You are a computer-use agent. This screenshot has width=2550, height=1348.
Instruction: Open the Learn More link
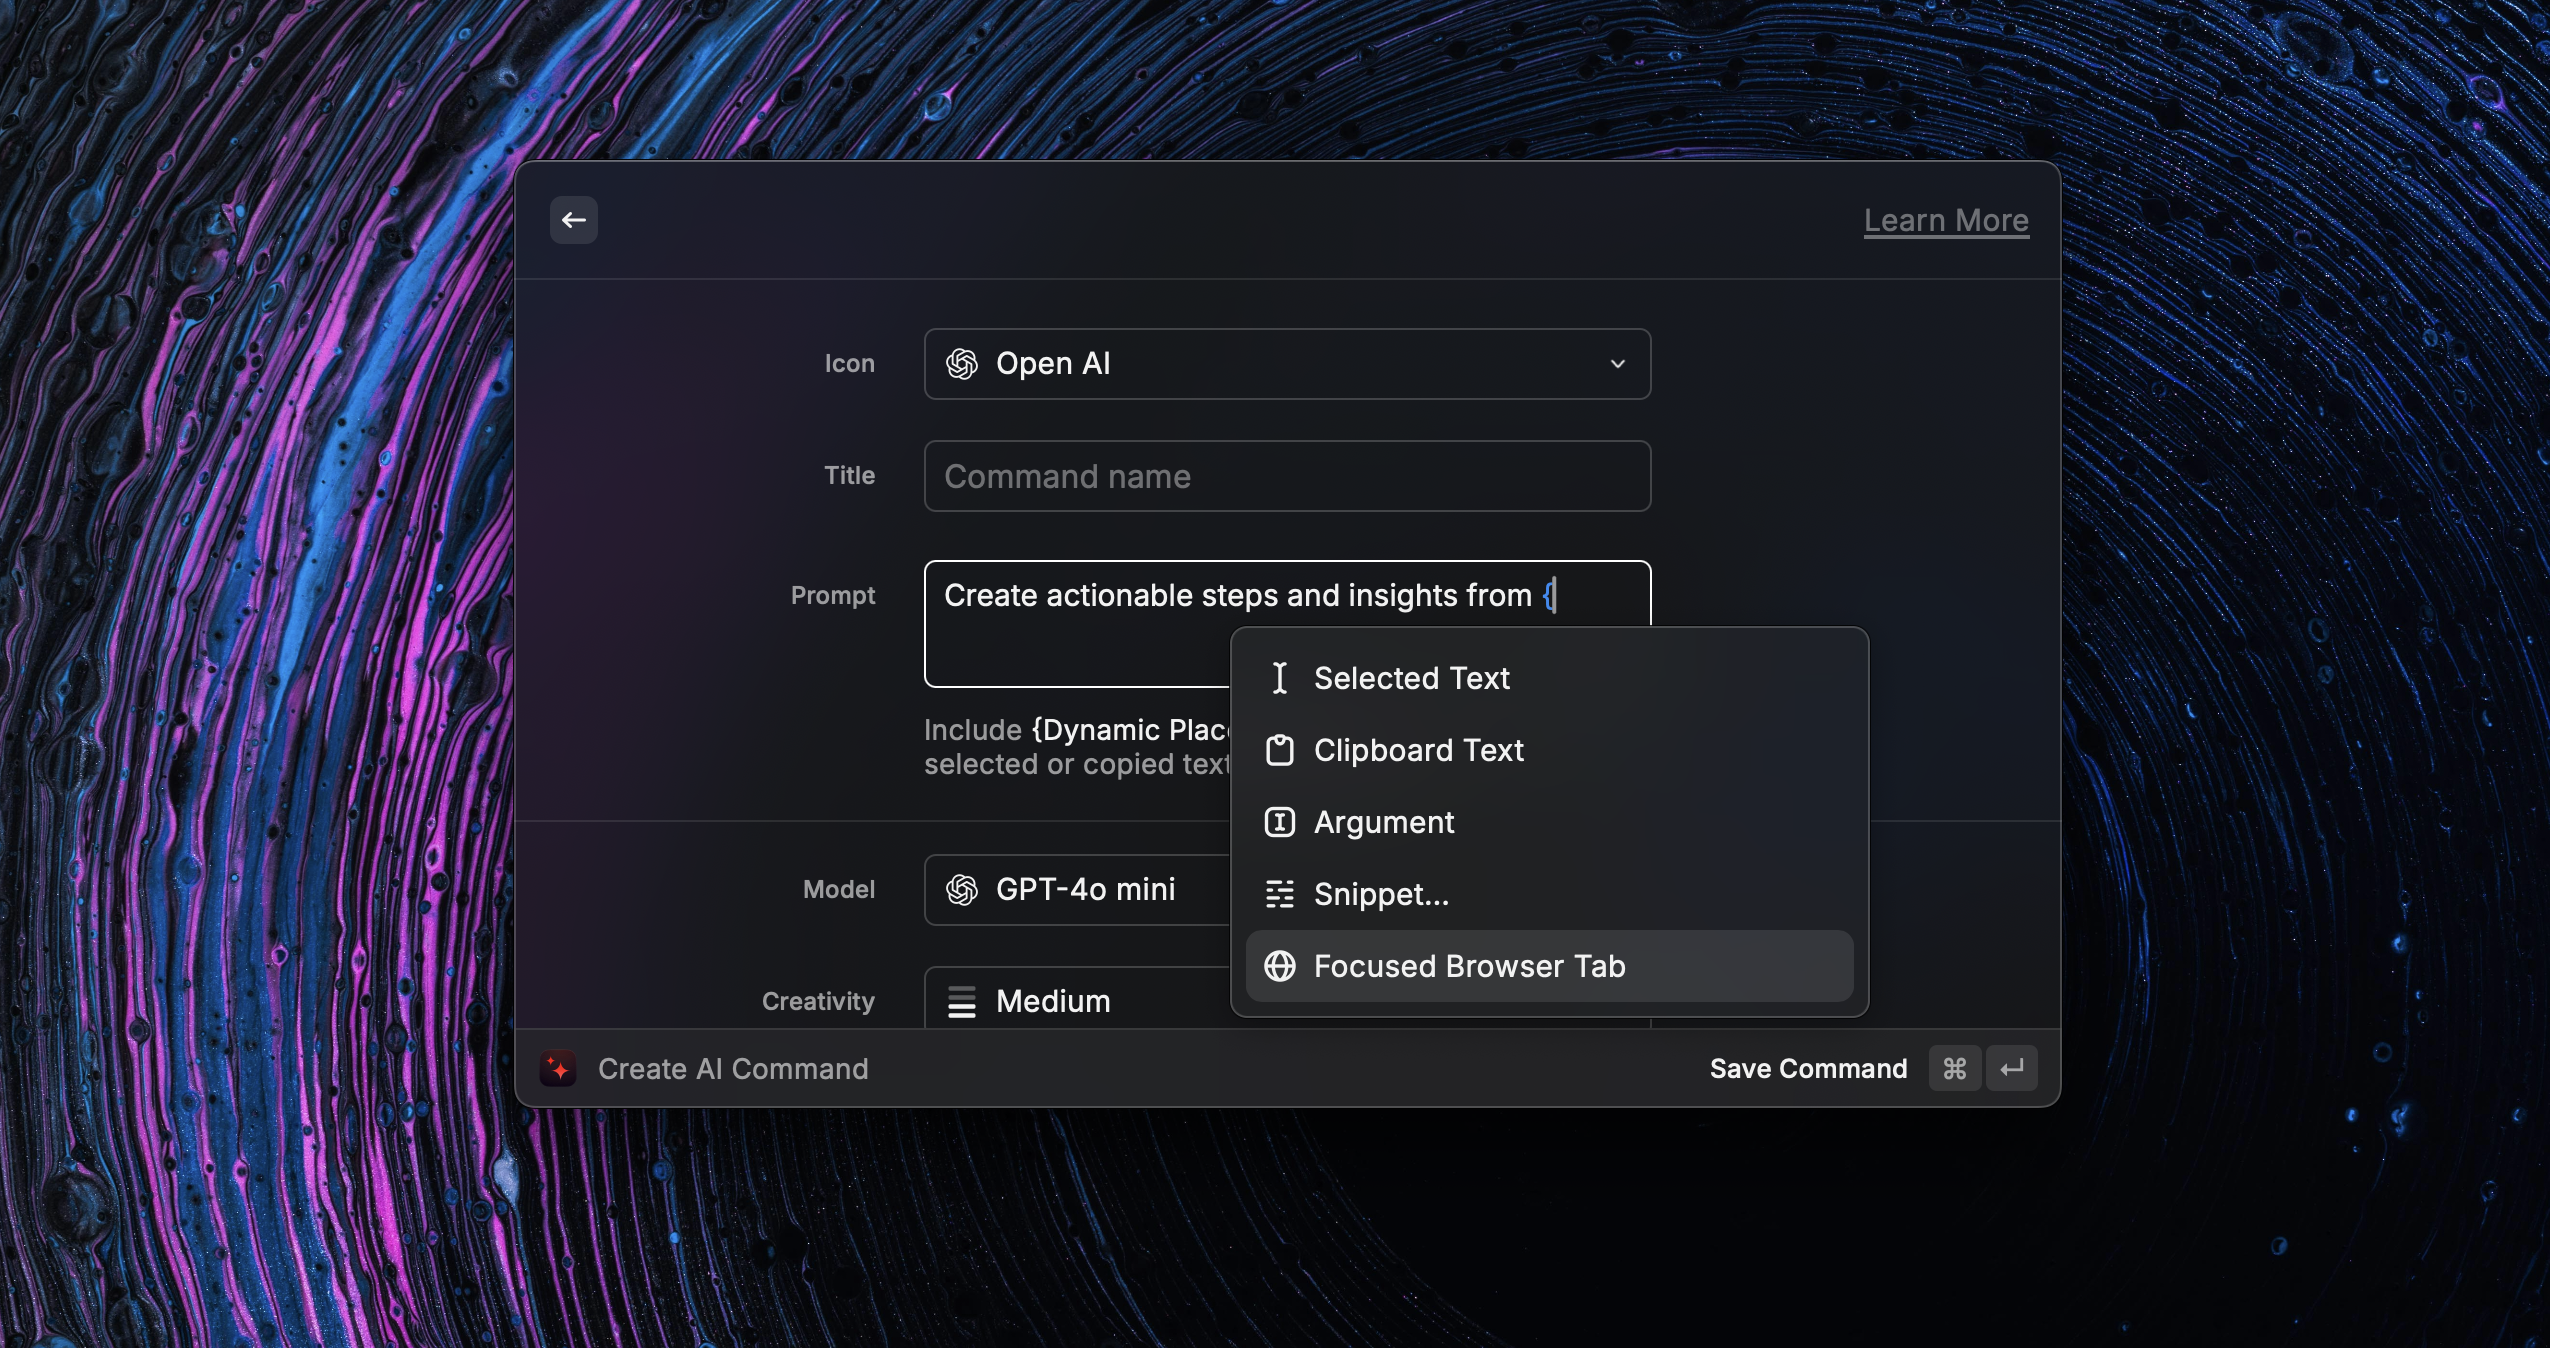(1945, 220)
